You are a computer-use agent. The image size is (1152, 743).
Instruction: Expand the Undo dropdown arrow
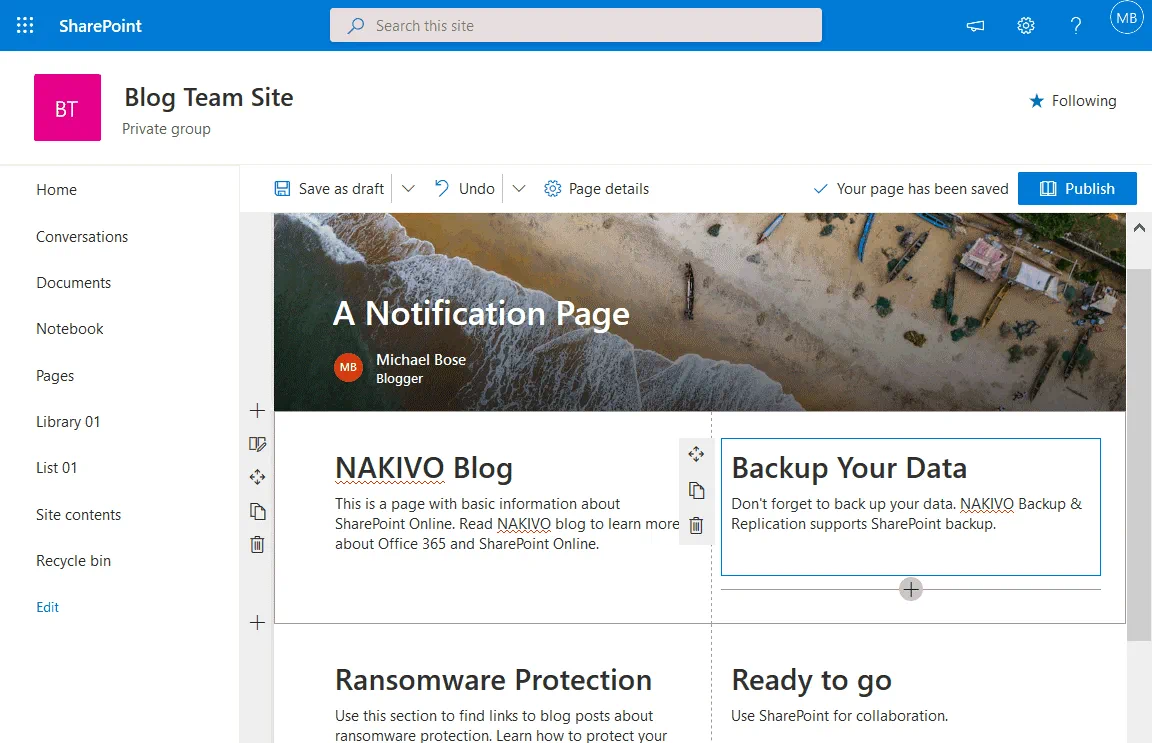(x=519, y=189)
